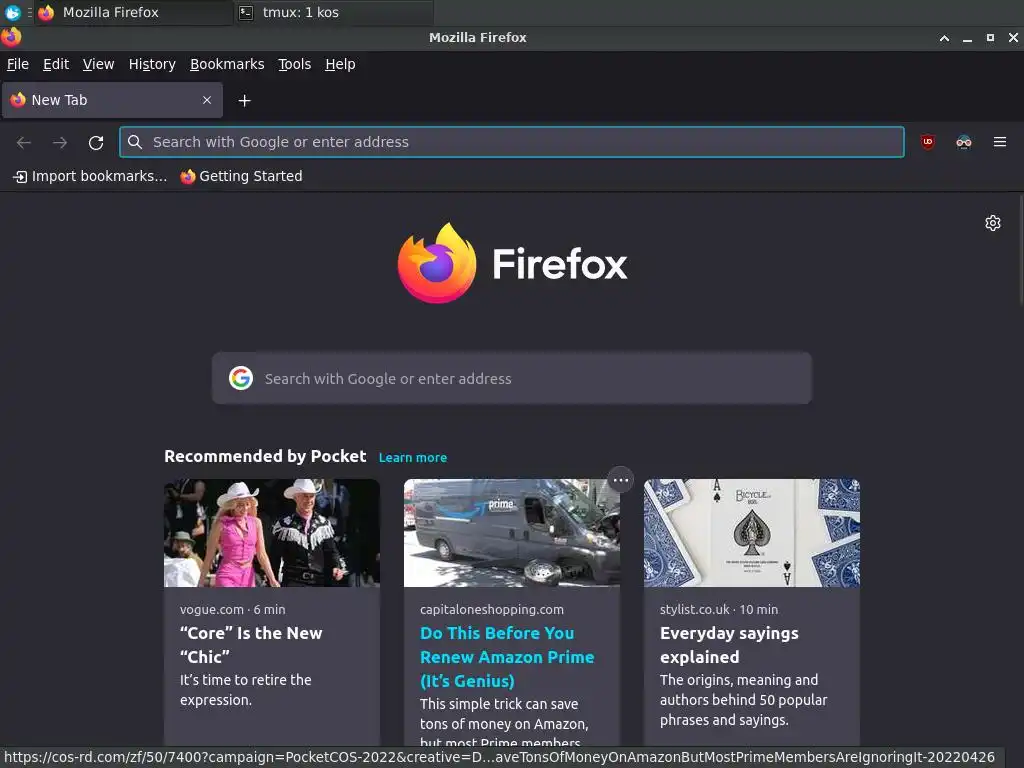Click the forward navigation arrow
Viewport: 1024px width, 768px height.
60,142
